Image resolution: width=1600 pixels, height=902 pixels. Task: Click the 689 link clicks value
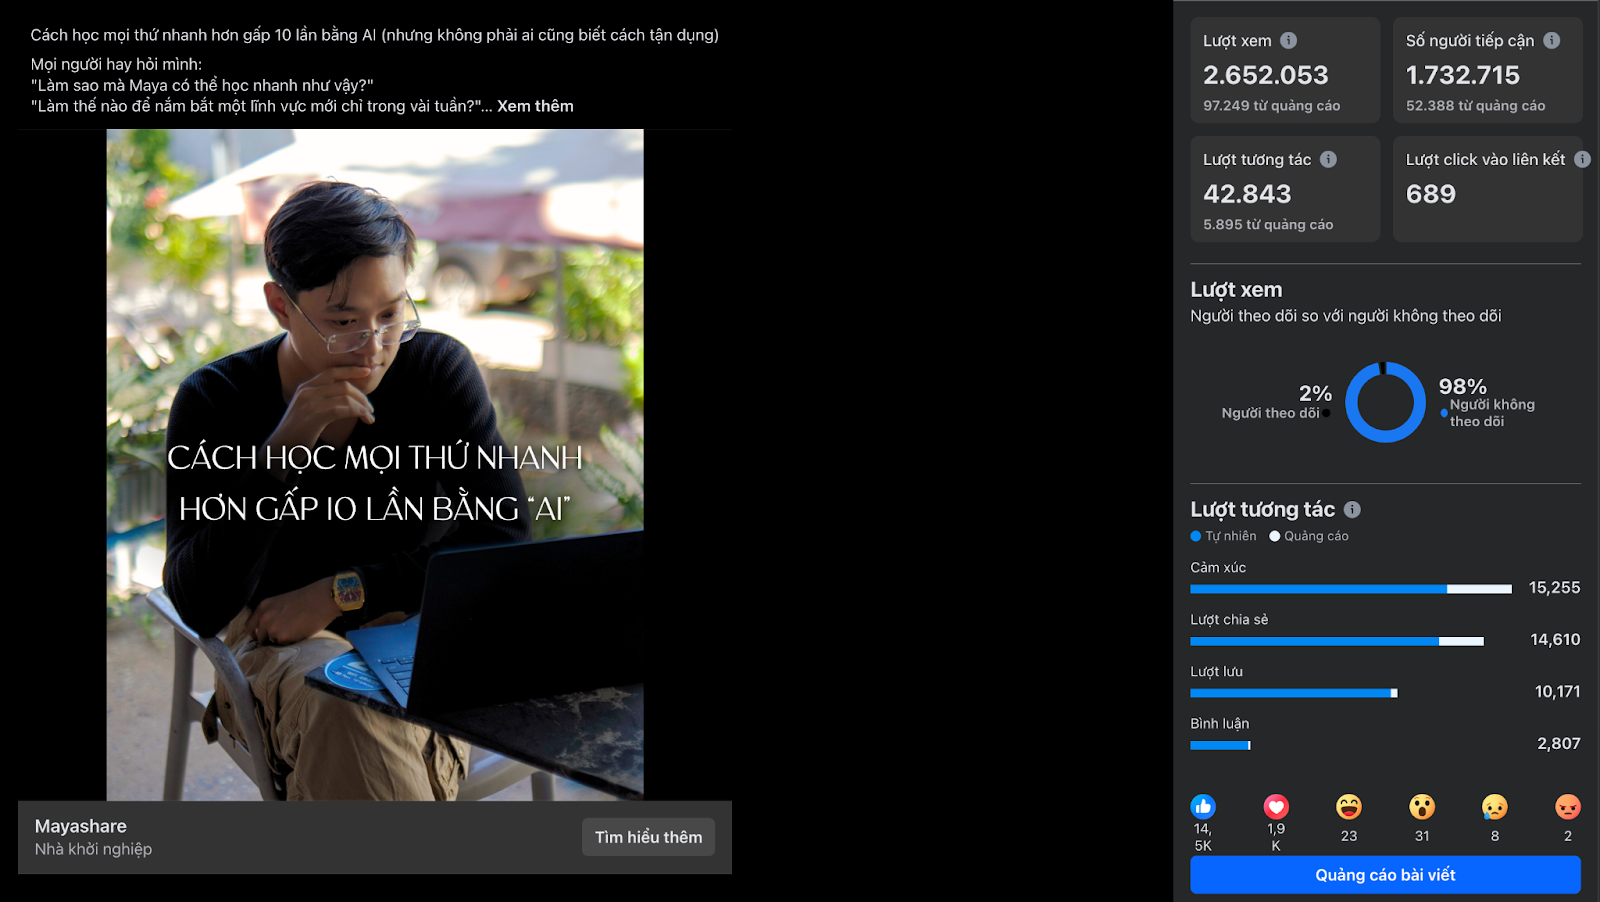click(1431, 194)
